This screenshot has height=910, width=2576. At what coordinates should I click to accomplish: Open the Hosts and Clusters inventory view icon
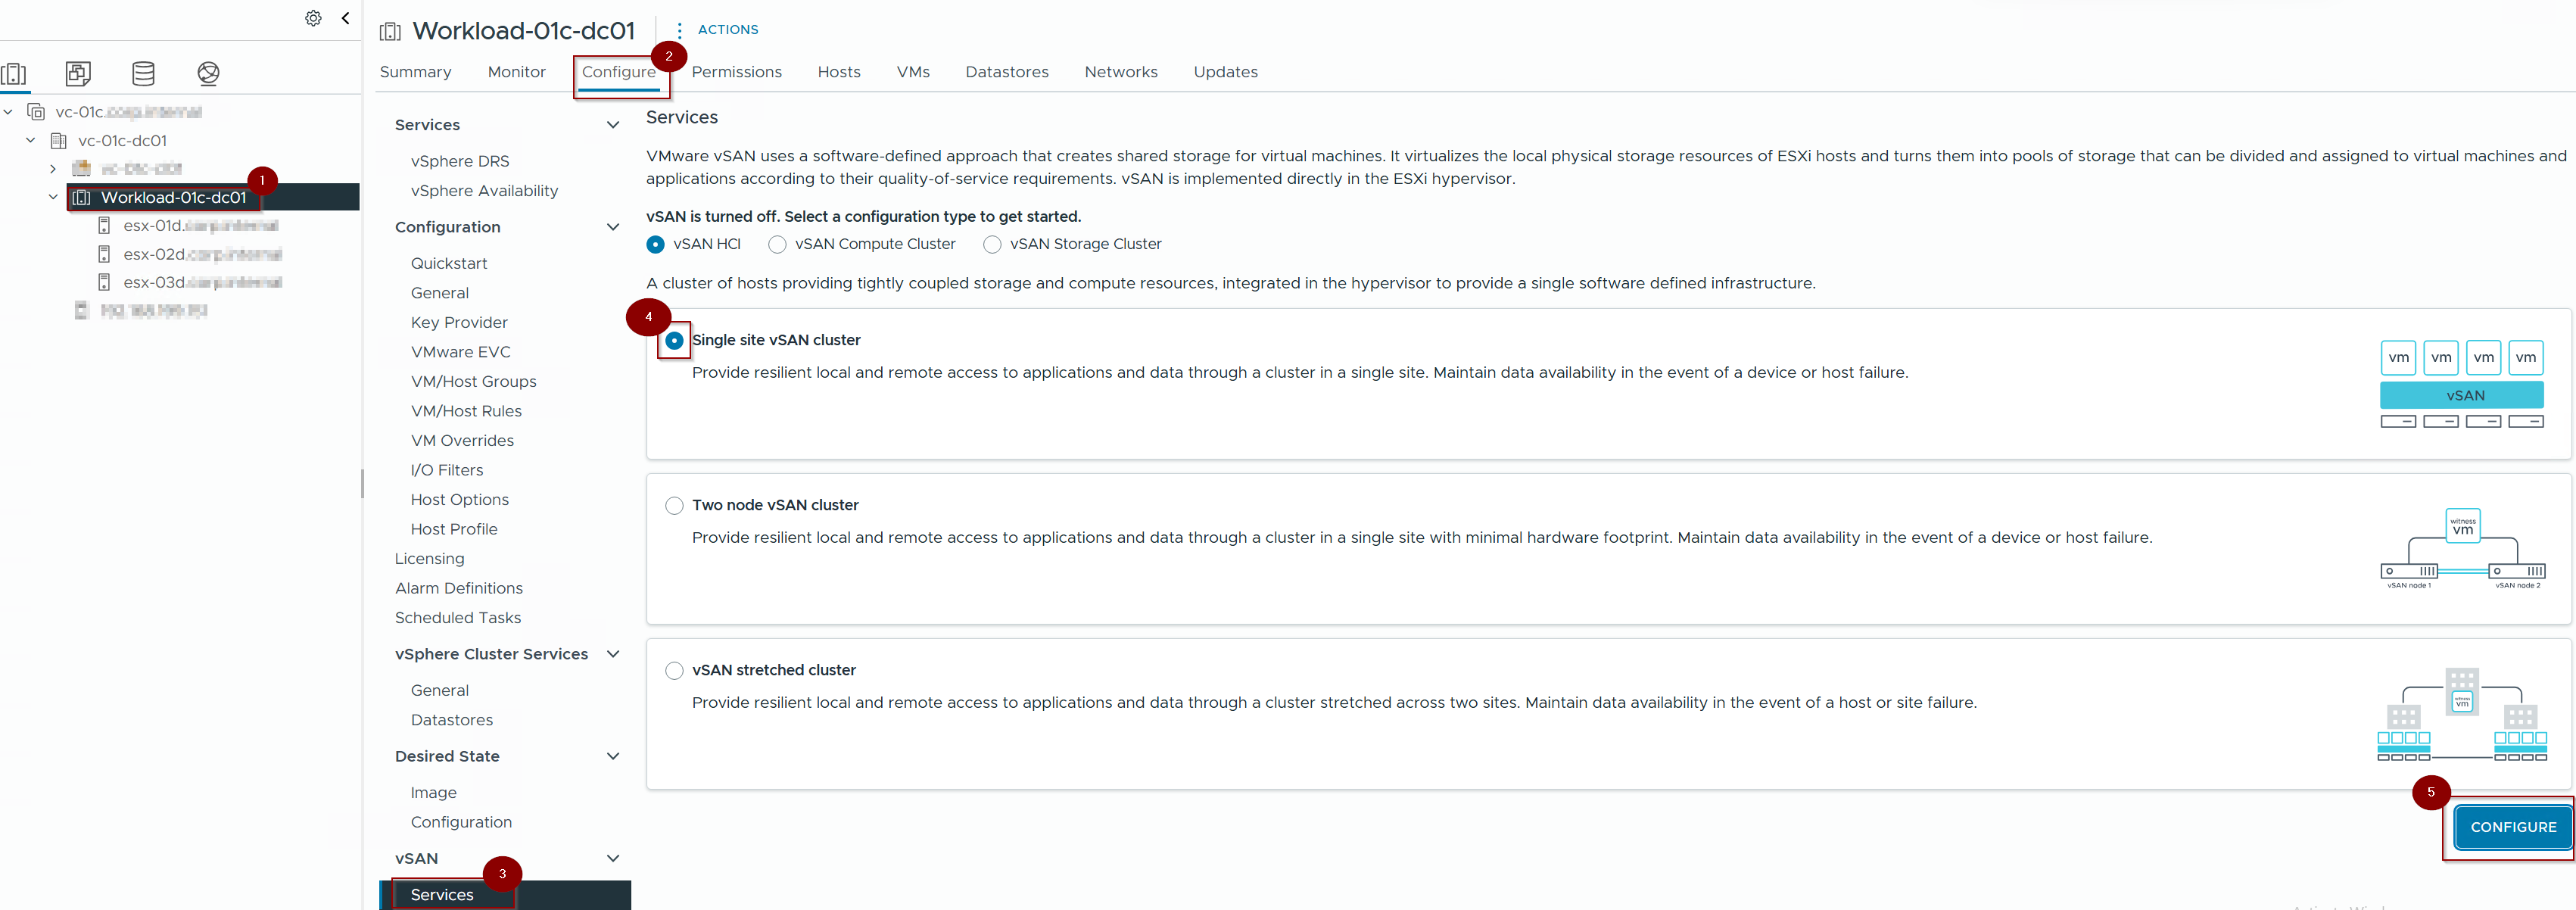(x=14, y=73)
